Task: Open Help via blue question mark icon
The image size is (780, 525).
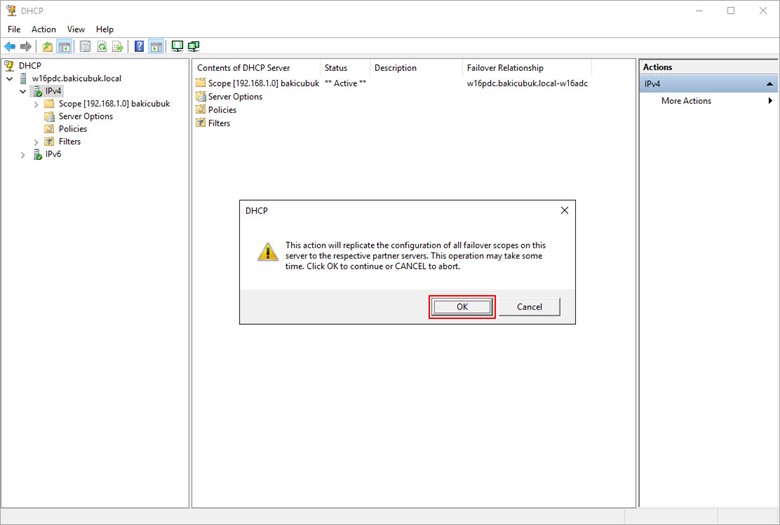Action: point(139,46)
